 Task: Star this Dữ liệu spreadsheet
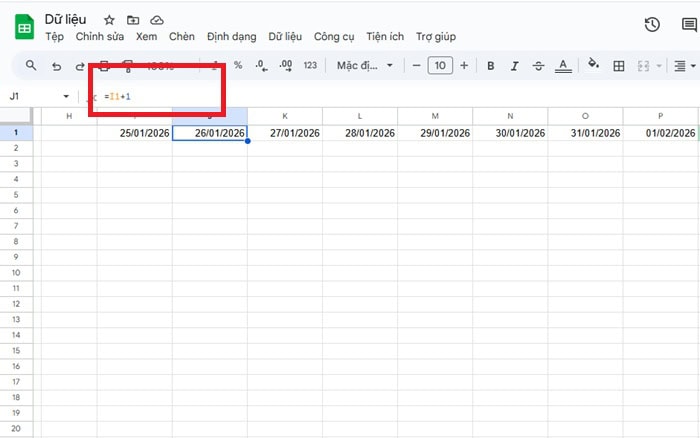point(108,20)
